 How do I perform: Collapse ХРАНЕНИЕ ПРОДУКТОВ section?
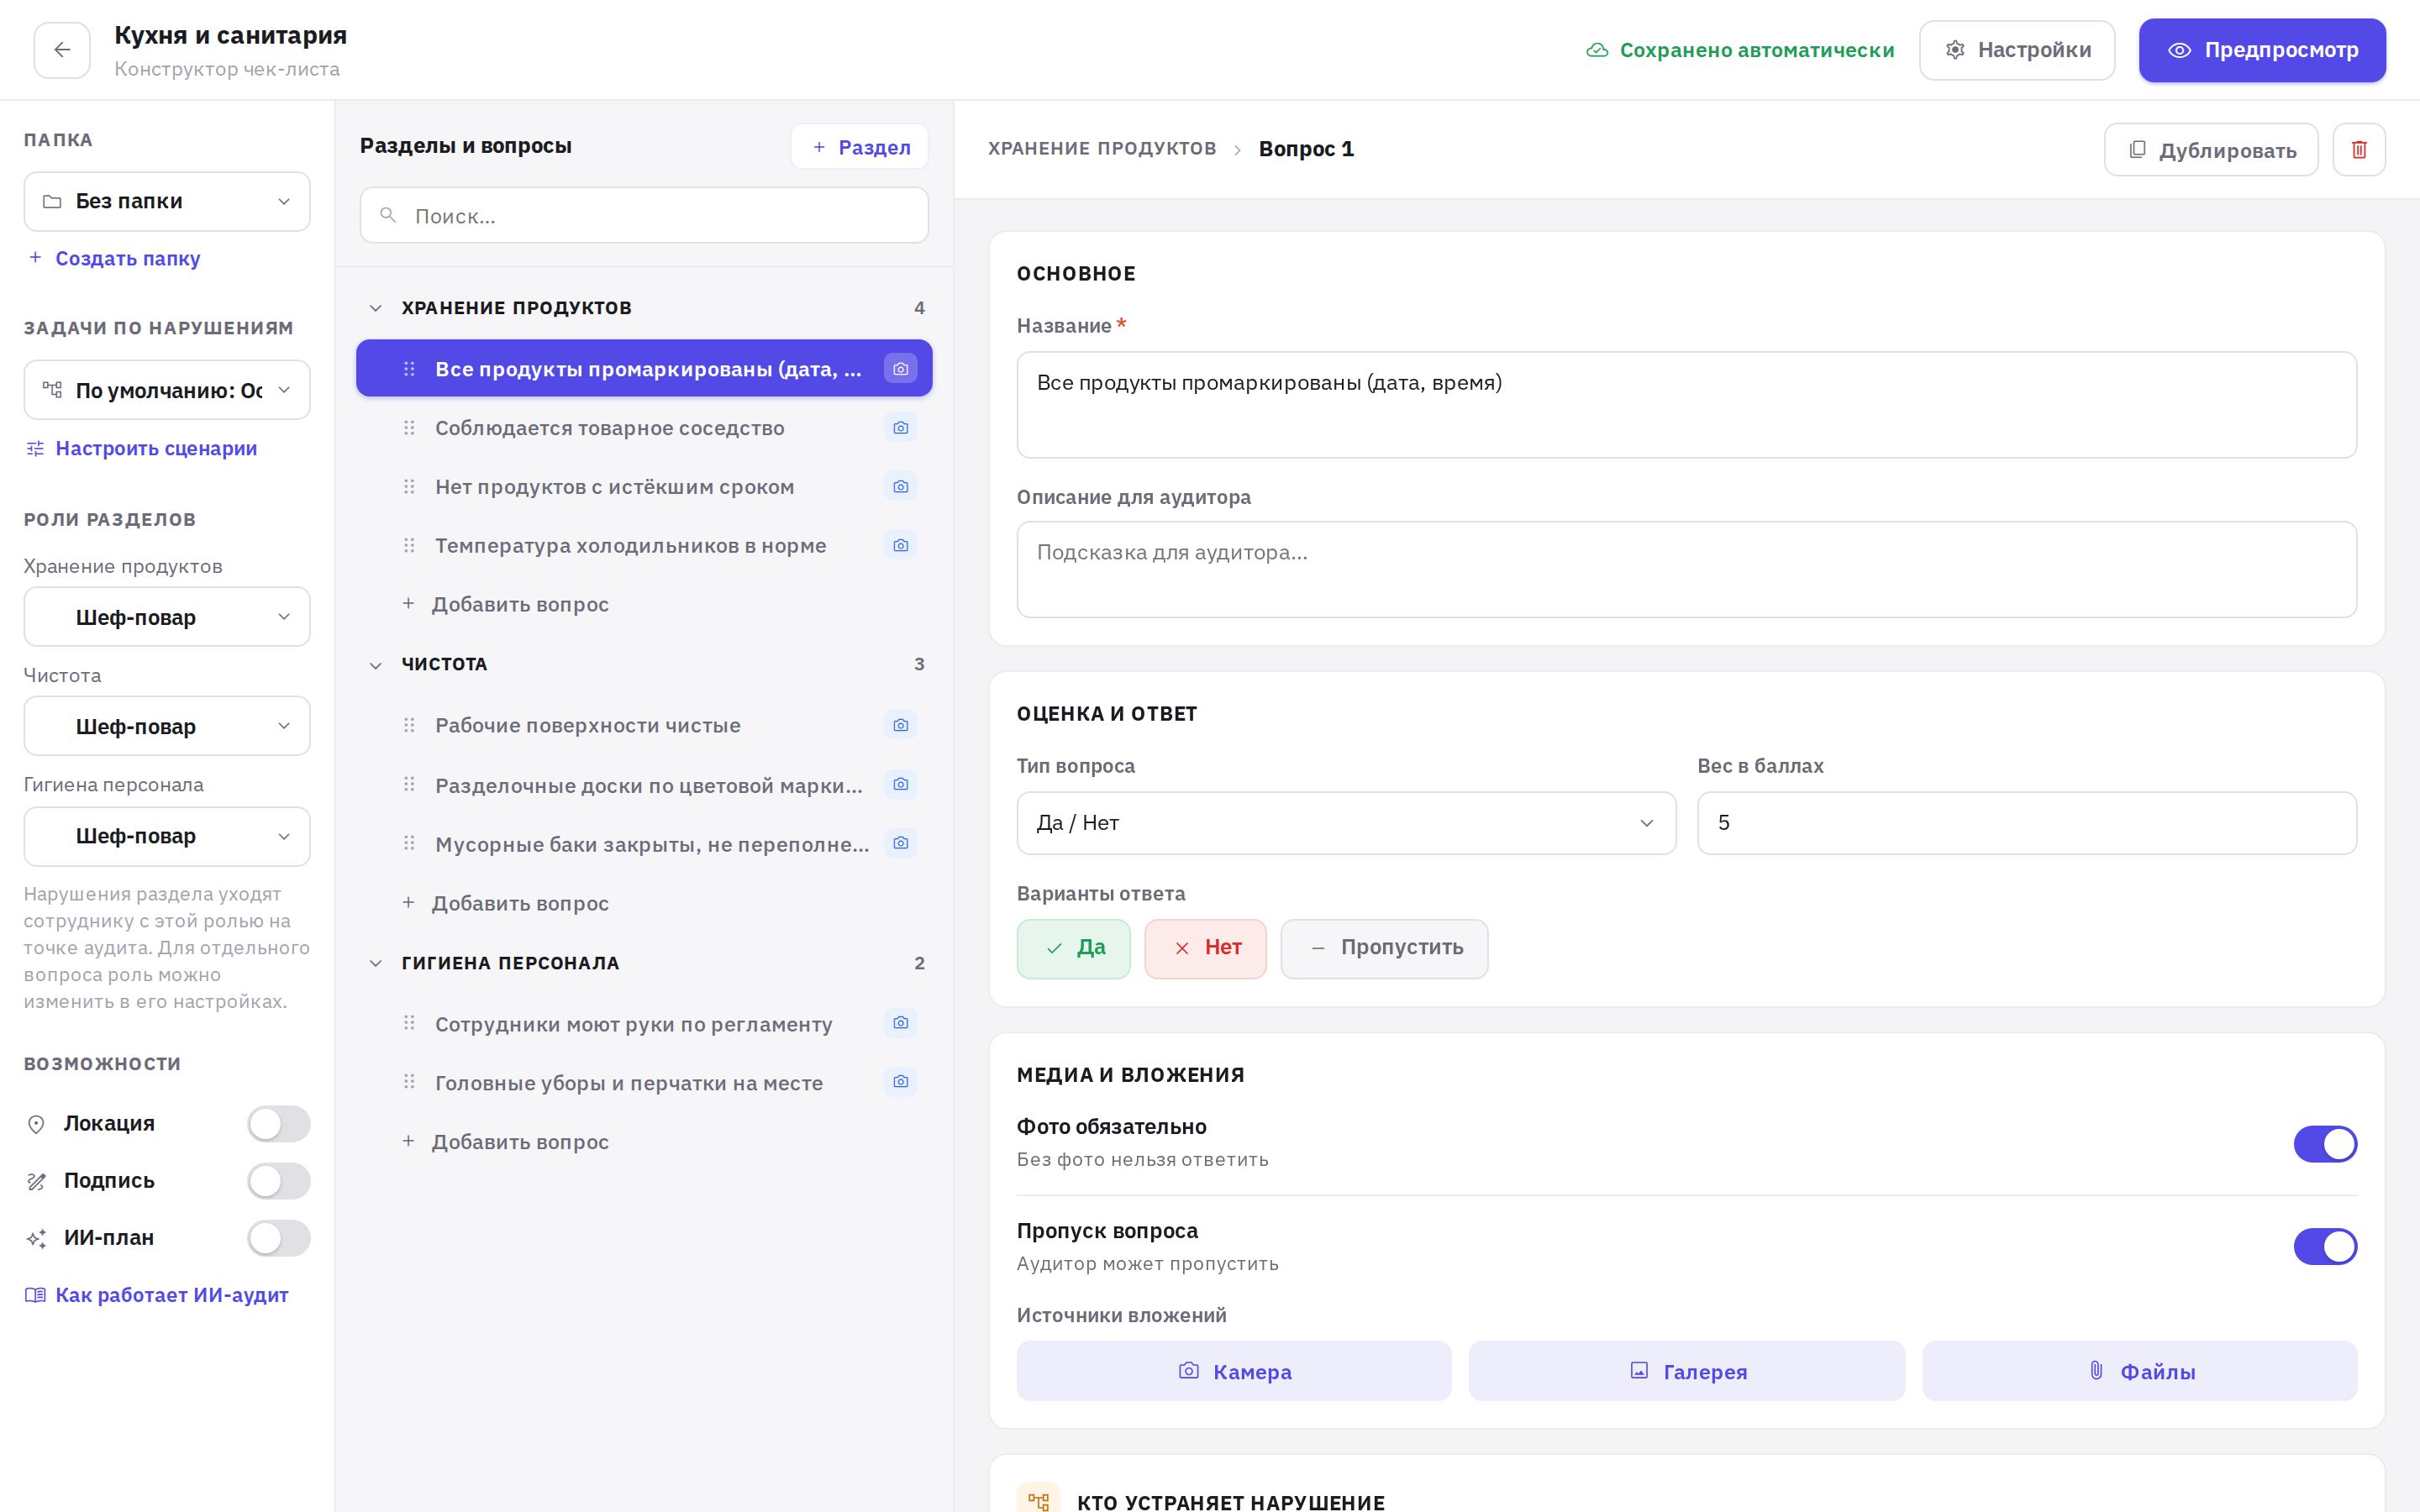(375, 308)
